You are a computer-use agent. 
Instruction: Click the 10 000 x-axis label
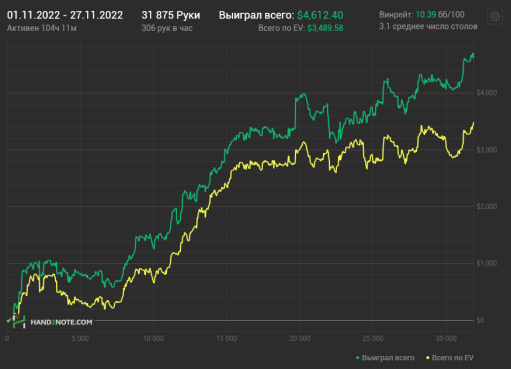click(154, 339)
